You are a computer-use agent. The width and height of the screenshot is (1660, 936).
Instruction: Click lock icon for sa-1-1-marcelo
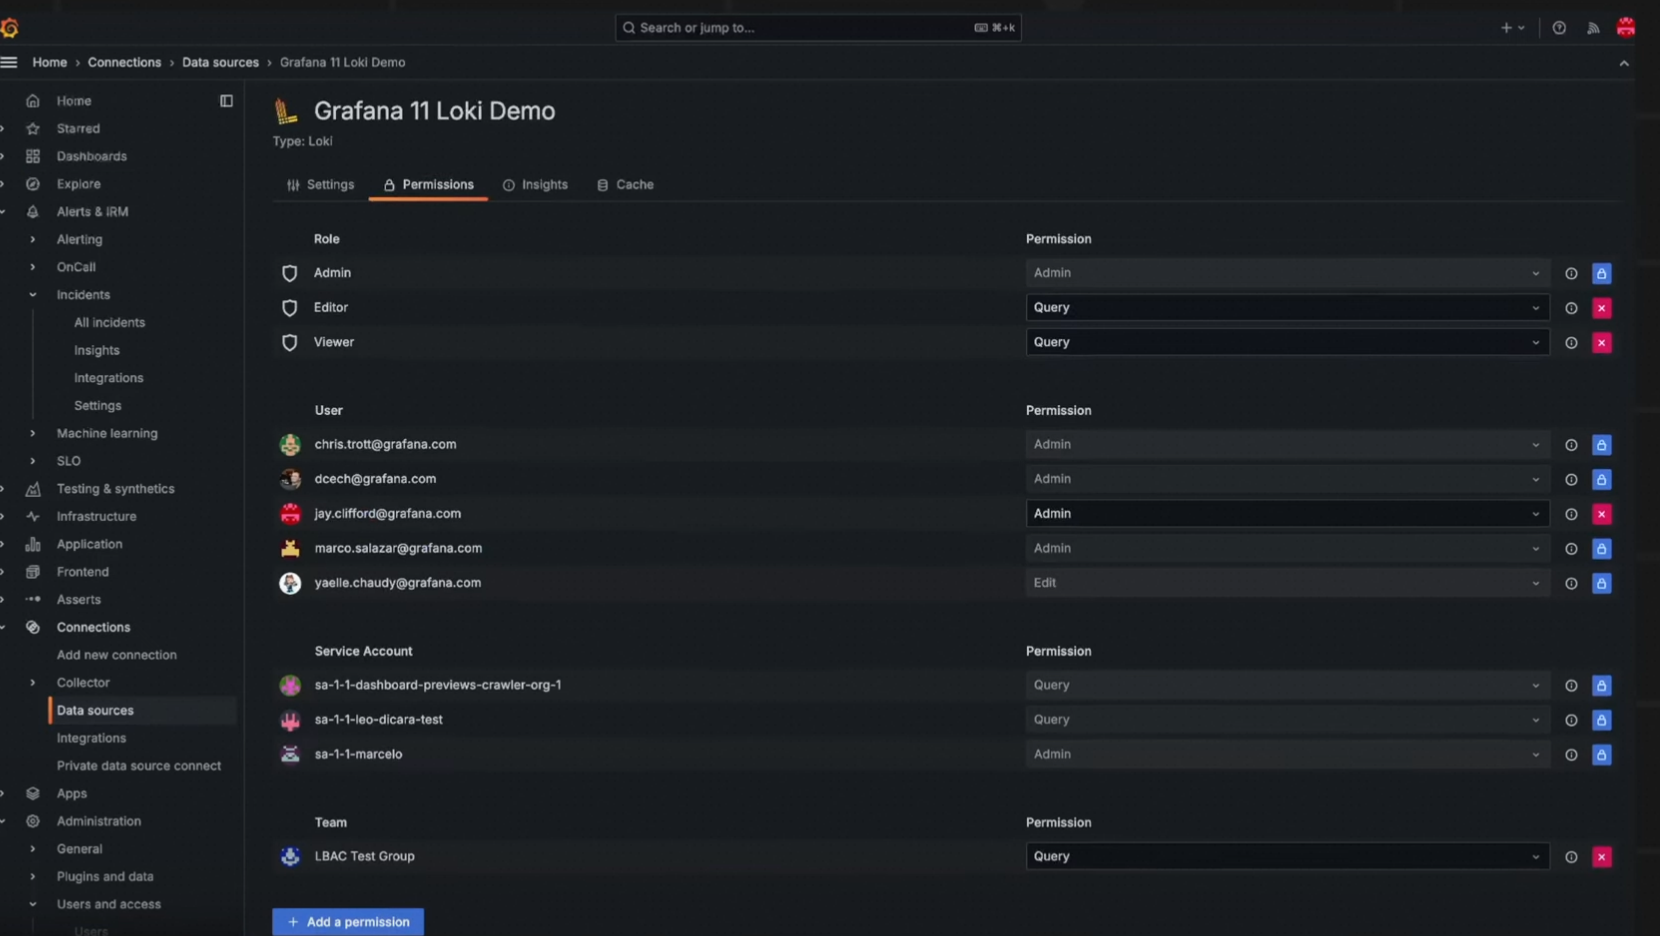pos(1602,755)
